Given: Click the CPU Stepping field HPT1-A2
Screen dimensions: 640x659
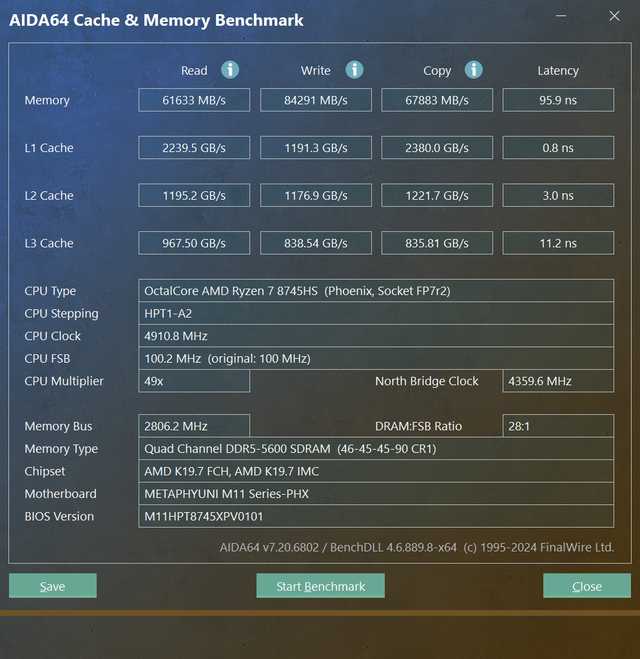Looking at the screenshot, I should click(x=376, y=313).
